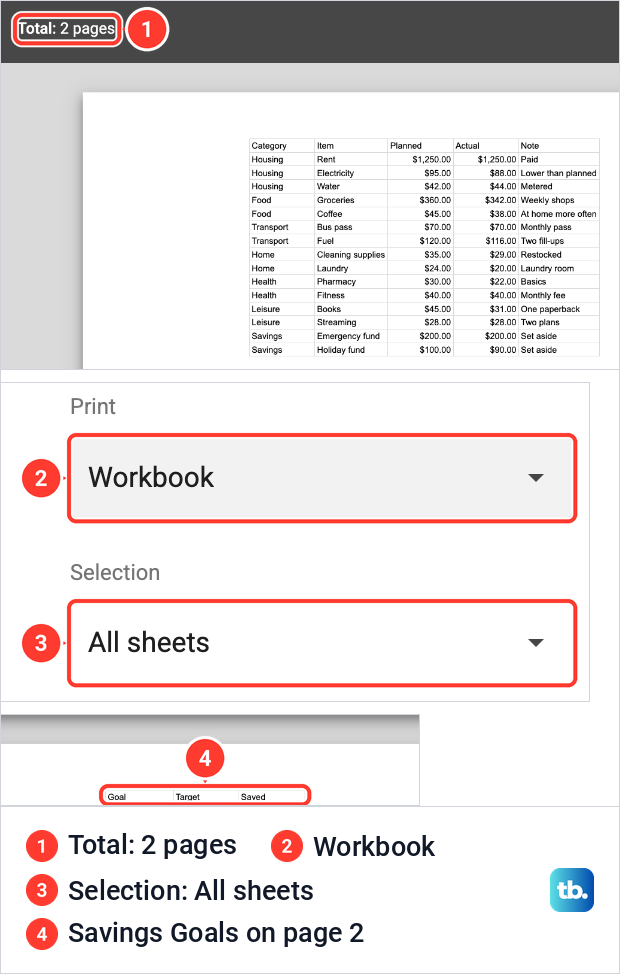620x974 pixels.
Task: Select the 'Rent' item cell
Action: pos(326,160)
